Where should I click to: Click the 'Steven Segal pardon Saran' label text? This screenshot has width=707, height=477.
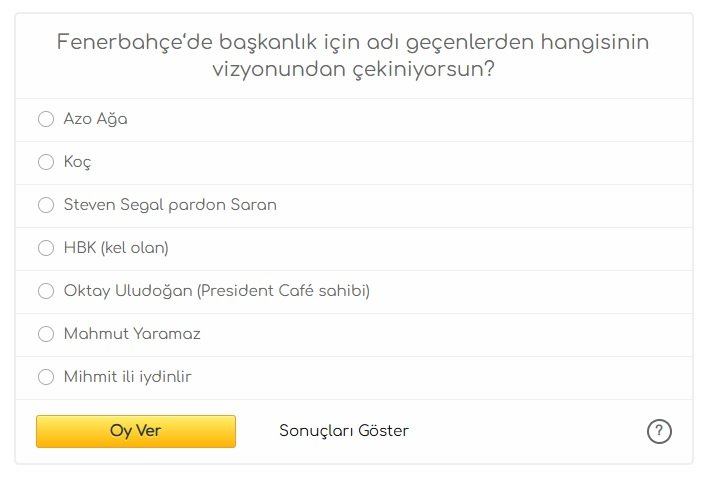tap(170, 205)
